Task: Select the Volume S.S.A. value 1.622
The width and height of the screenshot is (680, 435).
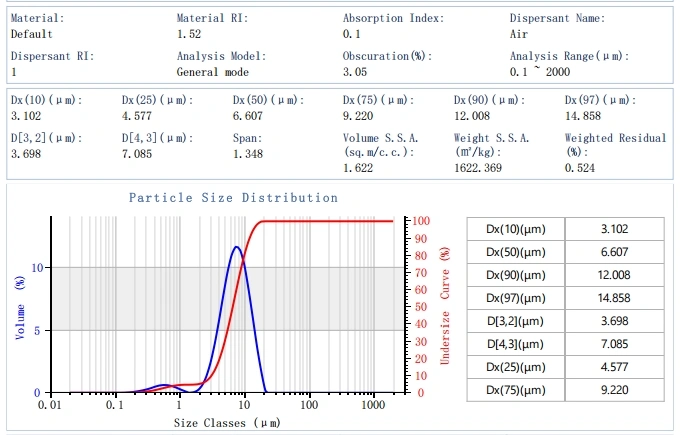Action: click(359, 170)
